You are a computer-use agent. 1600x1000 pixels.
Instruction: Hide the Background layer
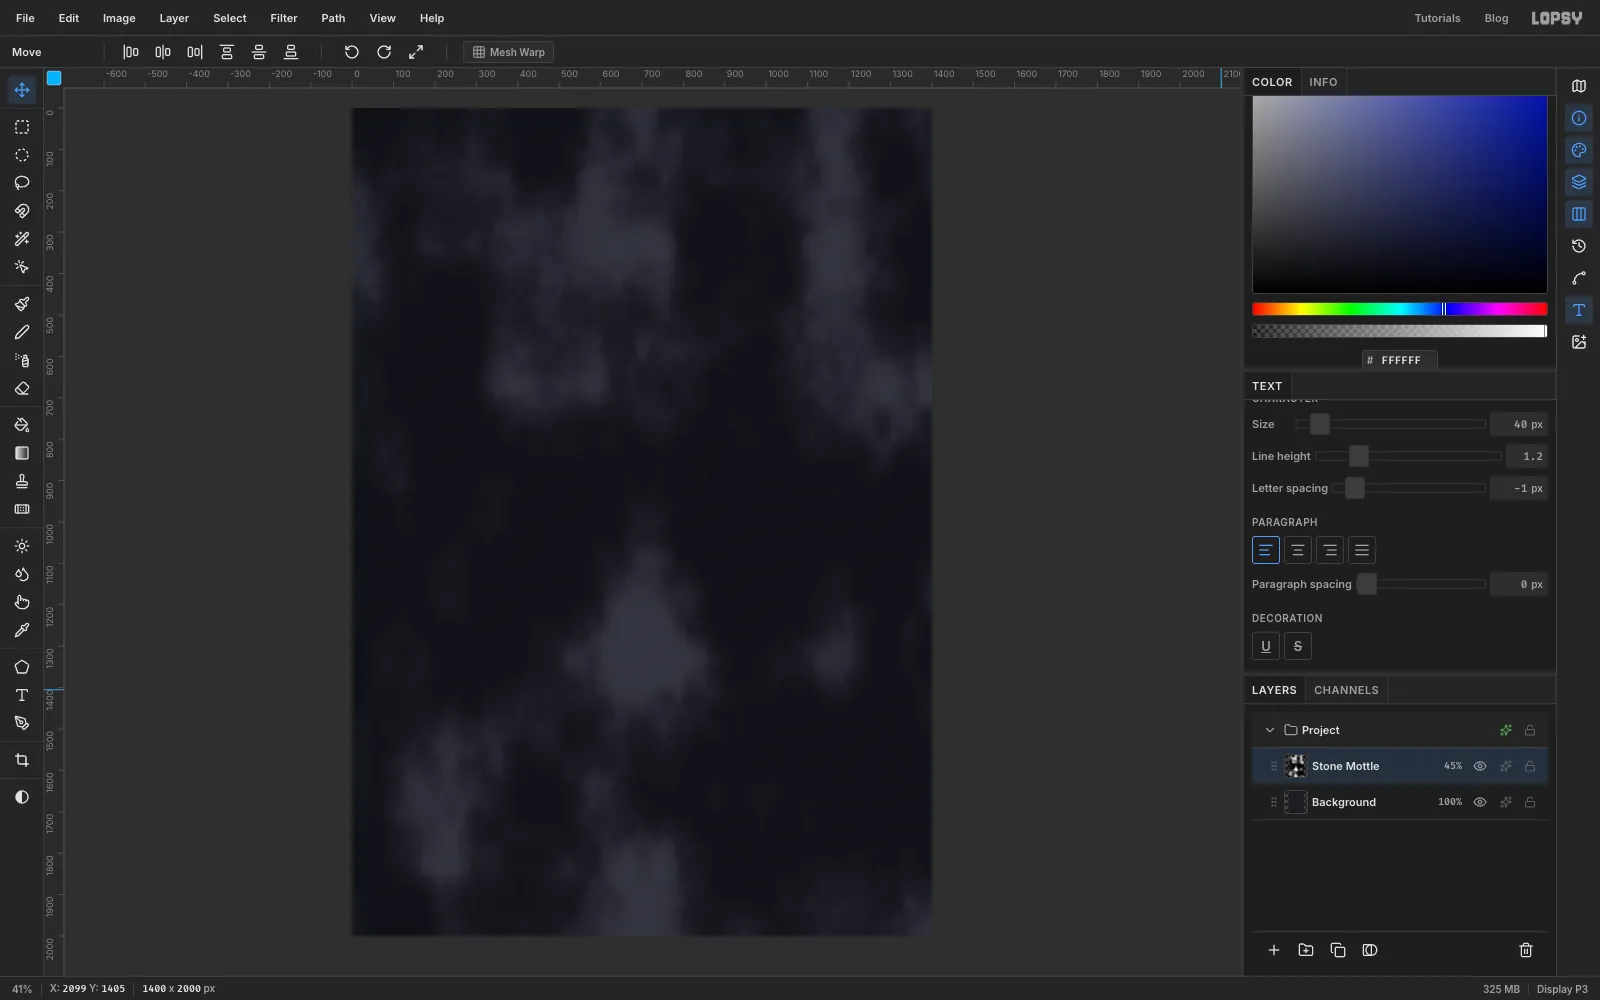point(1479,802)
